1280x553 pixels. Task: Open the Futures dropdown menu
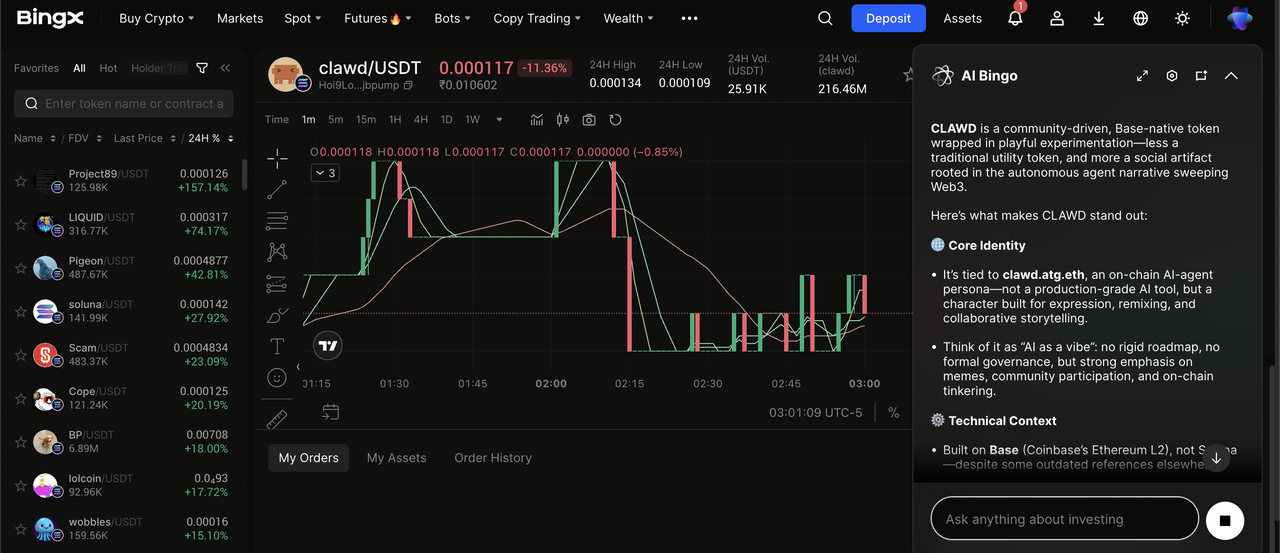pos(373,18)
